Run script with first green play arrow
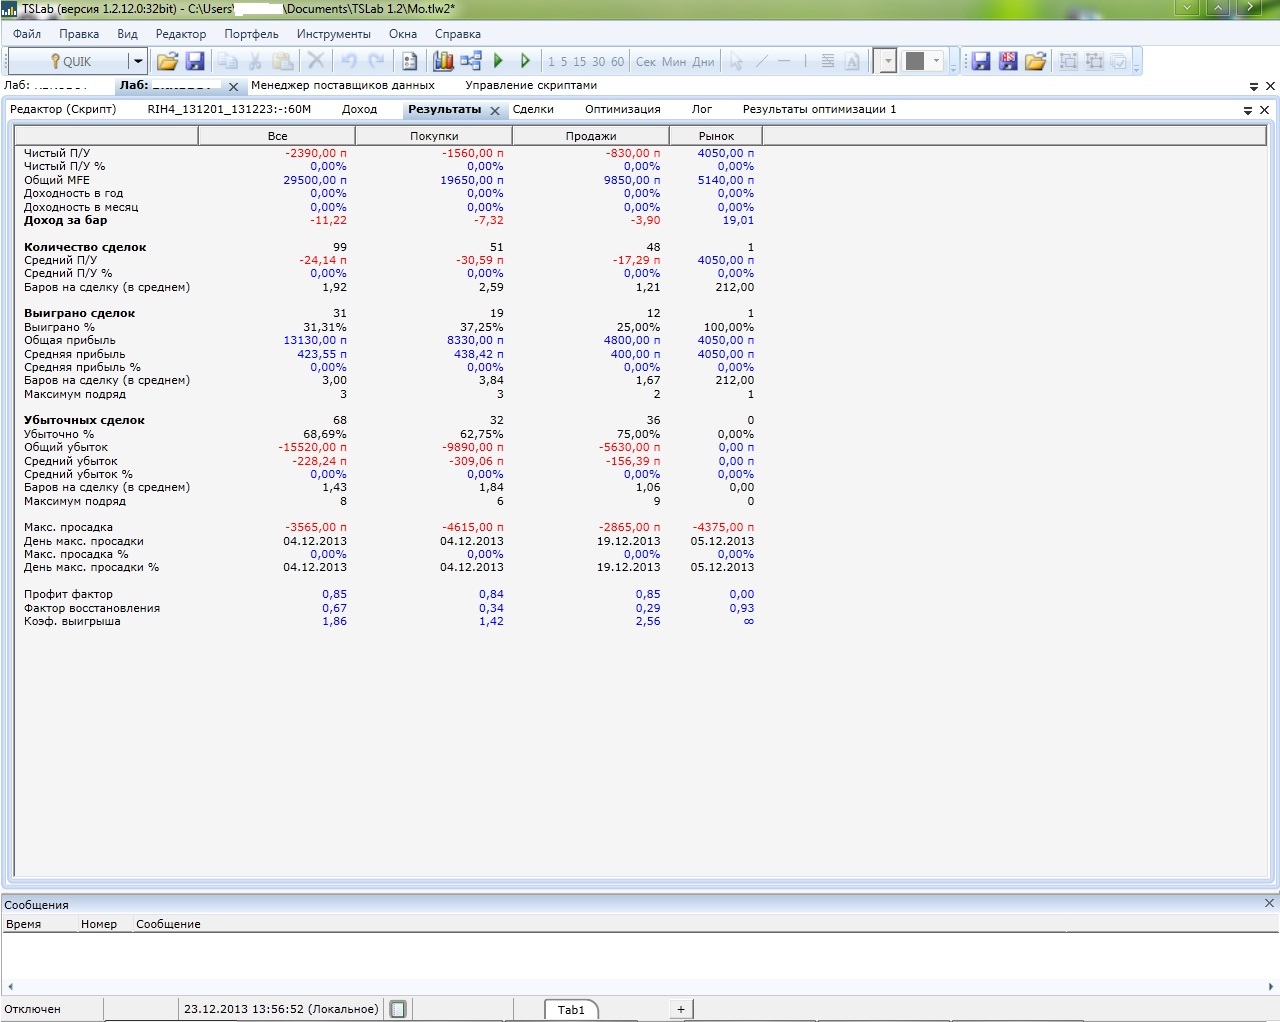The image size is (1280, 1022). coord(498,61)
